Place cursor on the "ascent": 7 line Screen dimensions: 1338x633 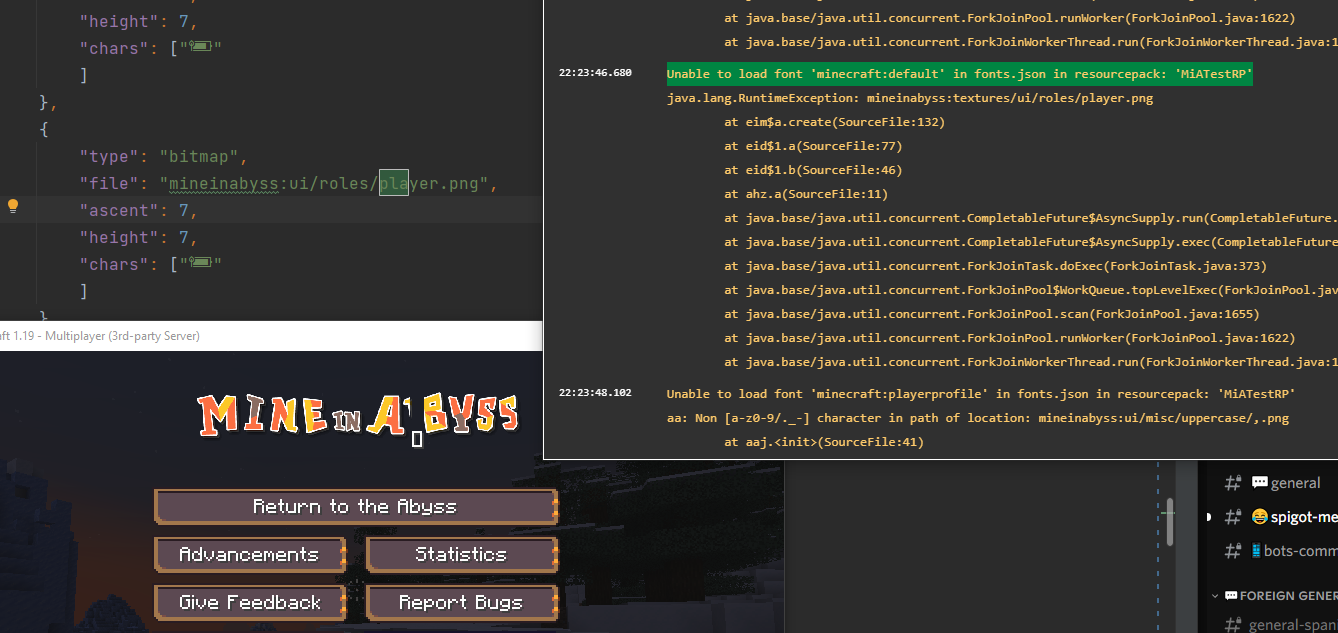[x=139, y=211]
